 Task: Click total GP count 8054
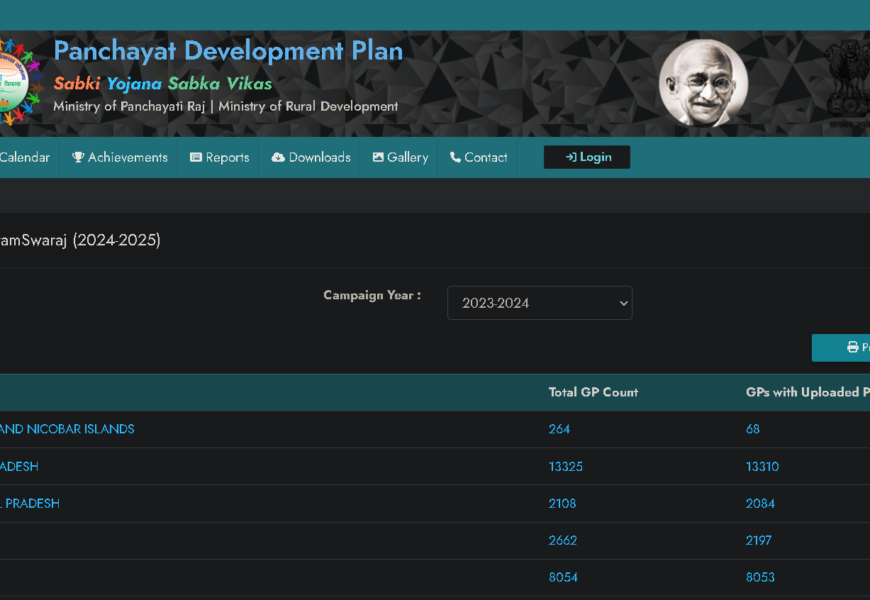click(x=563, y=577)
